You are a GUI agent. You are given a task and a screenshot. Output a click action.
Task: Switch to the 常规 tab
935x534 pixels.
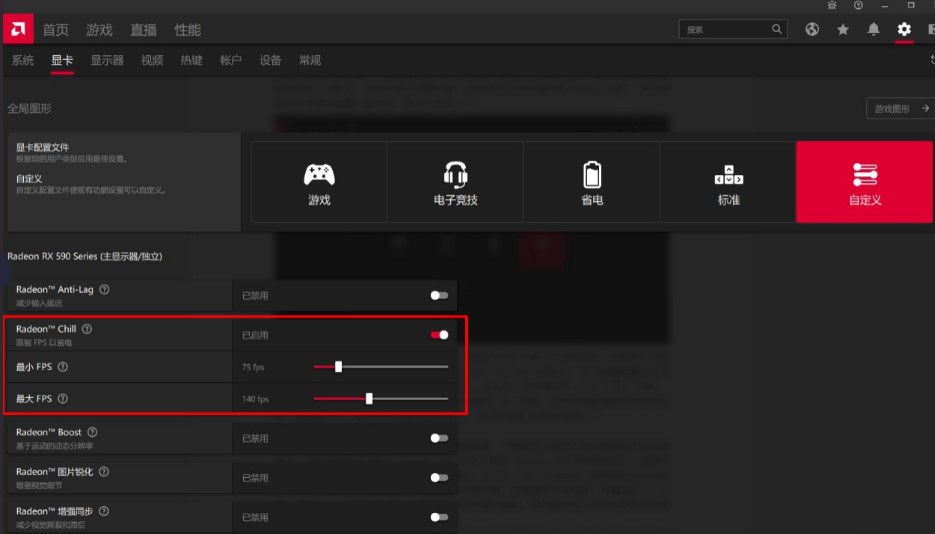(310, 60)
